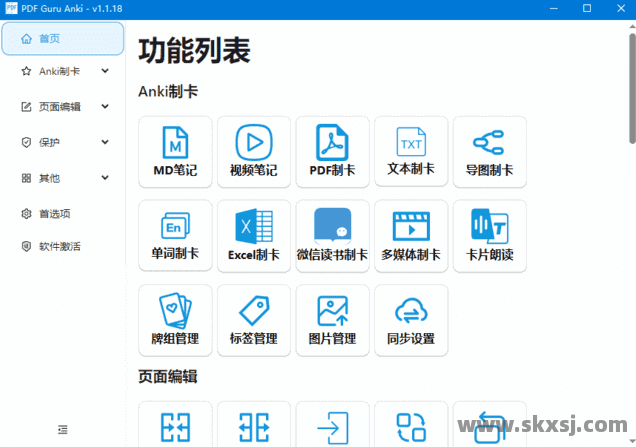Open the 微信读书制卡 tool

coord(332,236)
